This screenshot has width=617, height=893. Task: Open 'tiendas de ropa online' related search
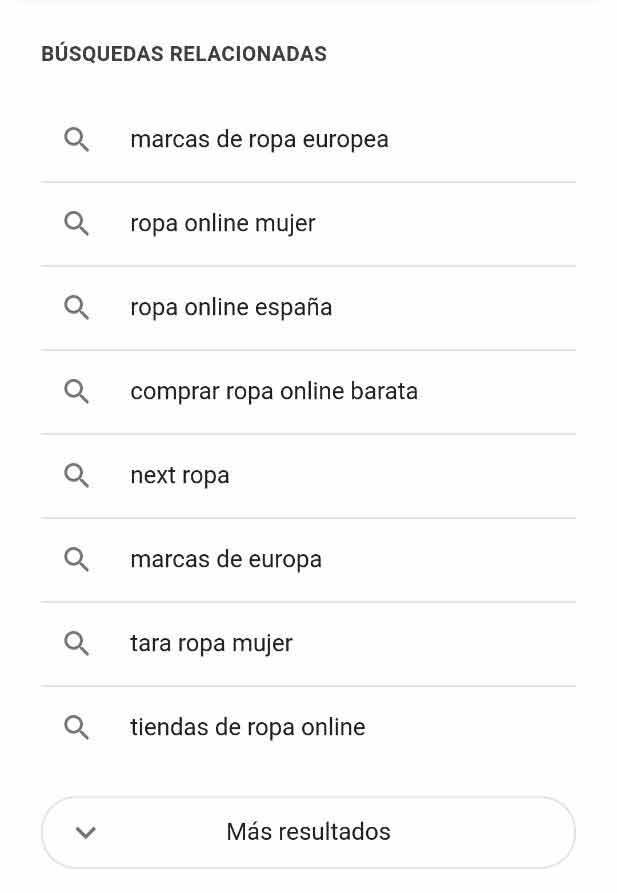[x=248, y=728]
